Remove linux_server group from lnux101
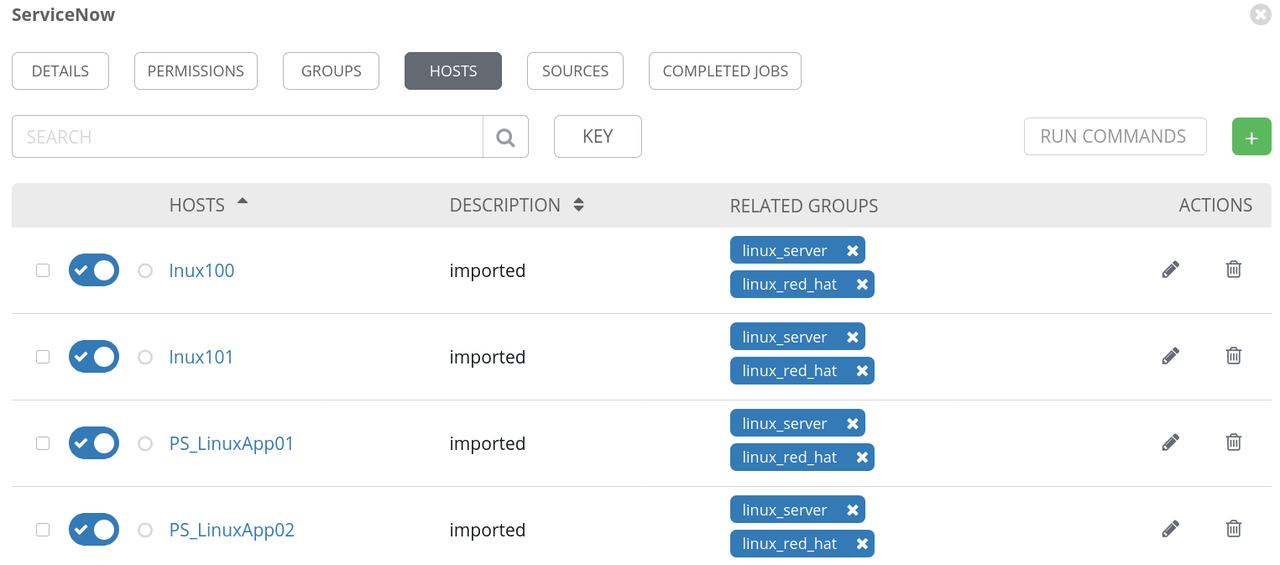 click(x=852, y=337)
